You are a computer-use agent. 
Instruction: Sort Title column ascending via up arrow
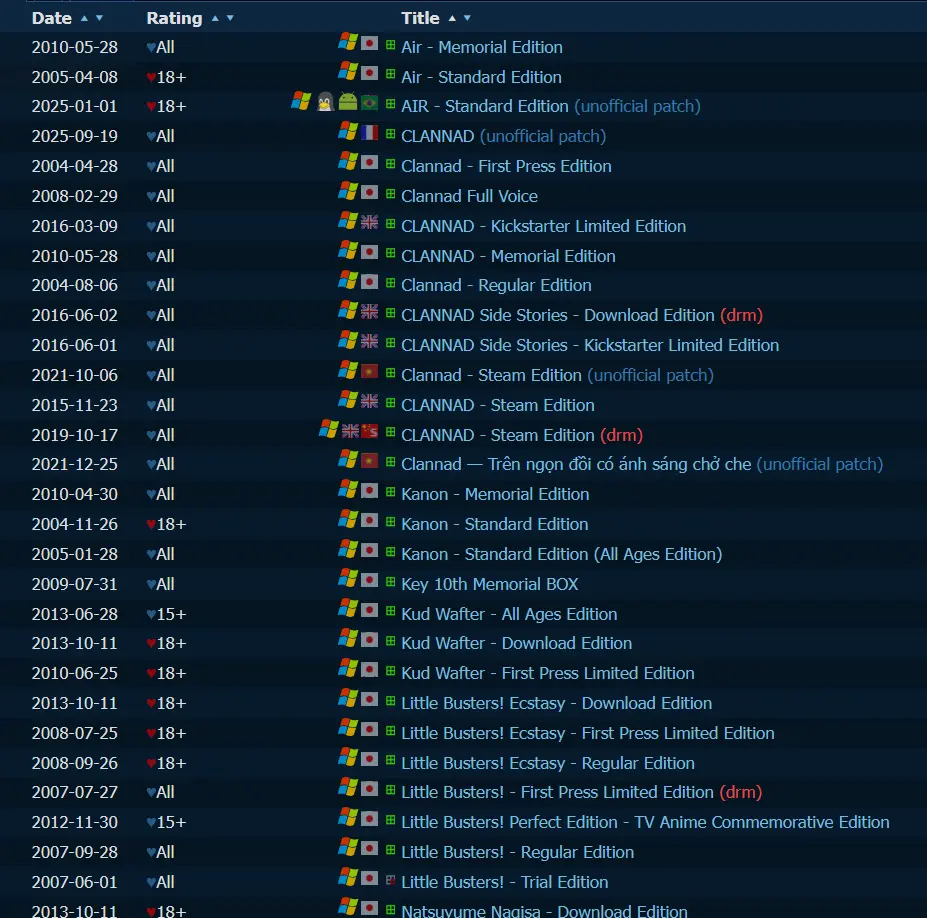pos(452,18)
